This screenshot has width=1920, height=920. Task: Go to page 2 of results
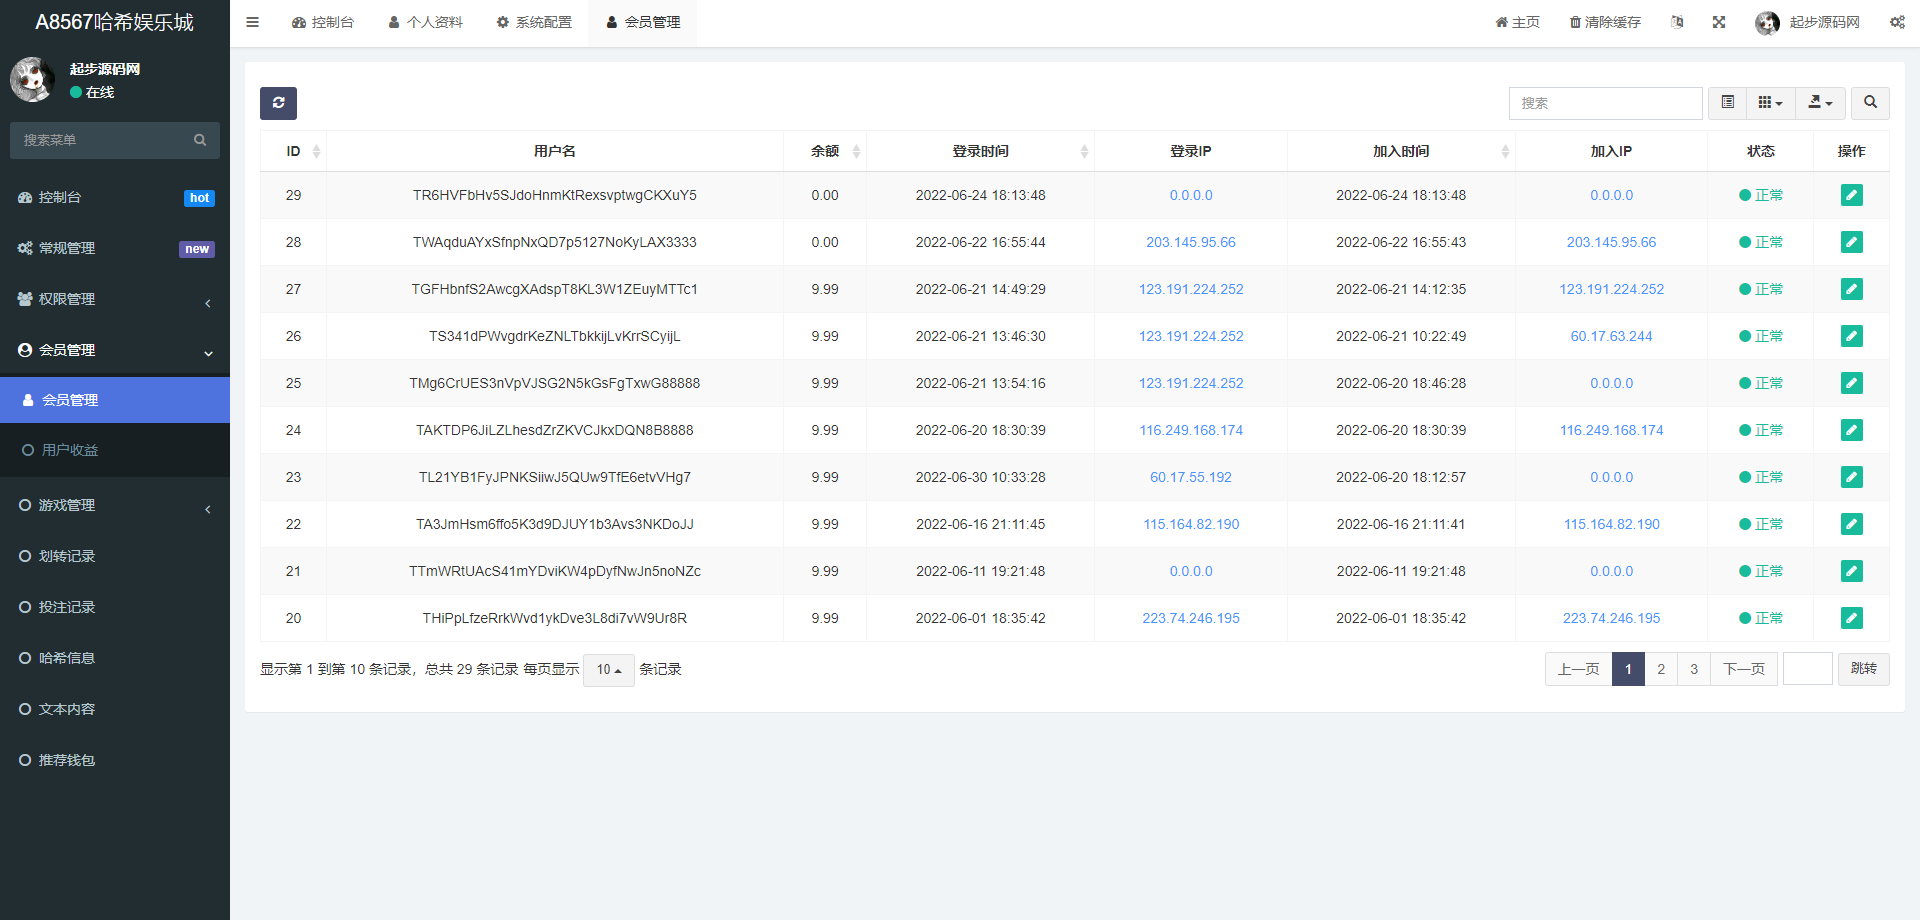tap(1661, 669)
